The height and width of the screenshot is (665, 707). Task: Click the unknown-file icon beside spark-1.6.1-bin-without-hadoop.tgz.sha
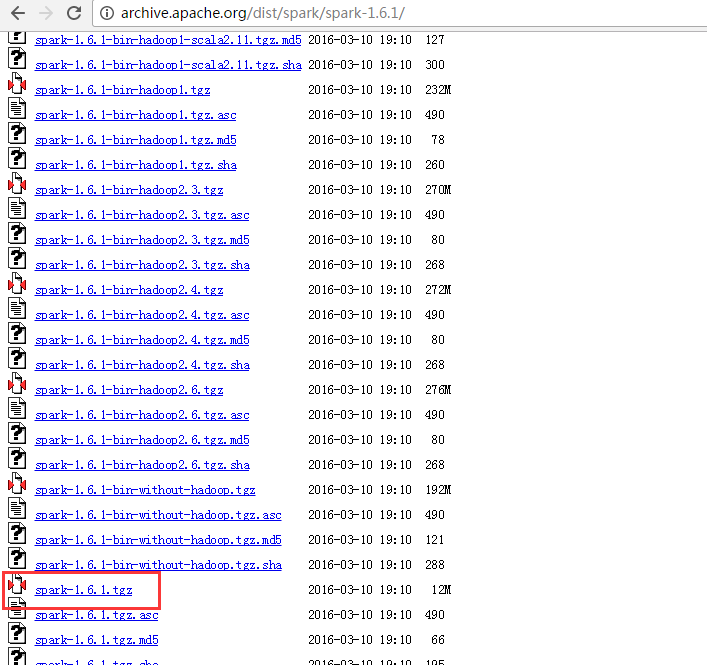[17, 560]
